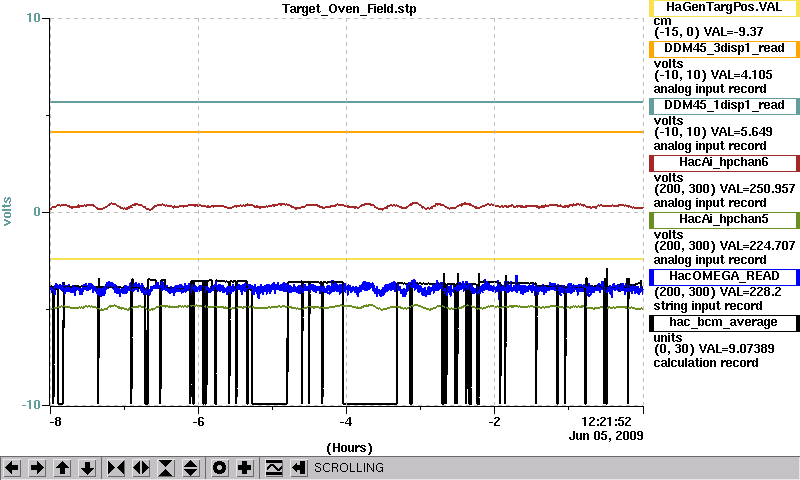This screenshot has width=800, height=480.
Task: Click the y-axis tick label -10
Action: click(x=31, y=405)
